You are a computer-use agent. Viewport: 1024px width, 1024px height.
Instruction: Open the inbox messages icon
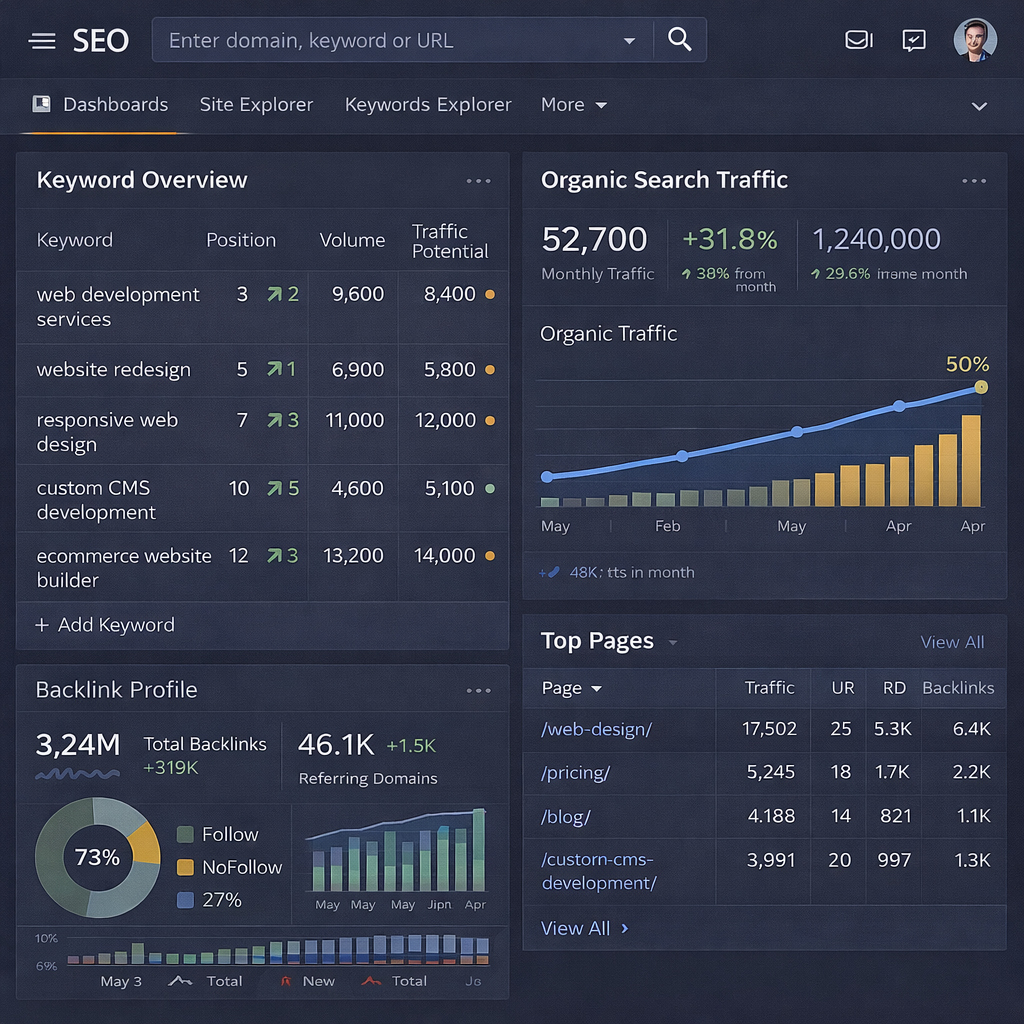point(858,40)
